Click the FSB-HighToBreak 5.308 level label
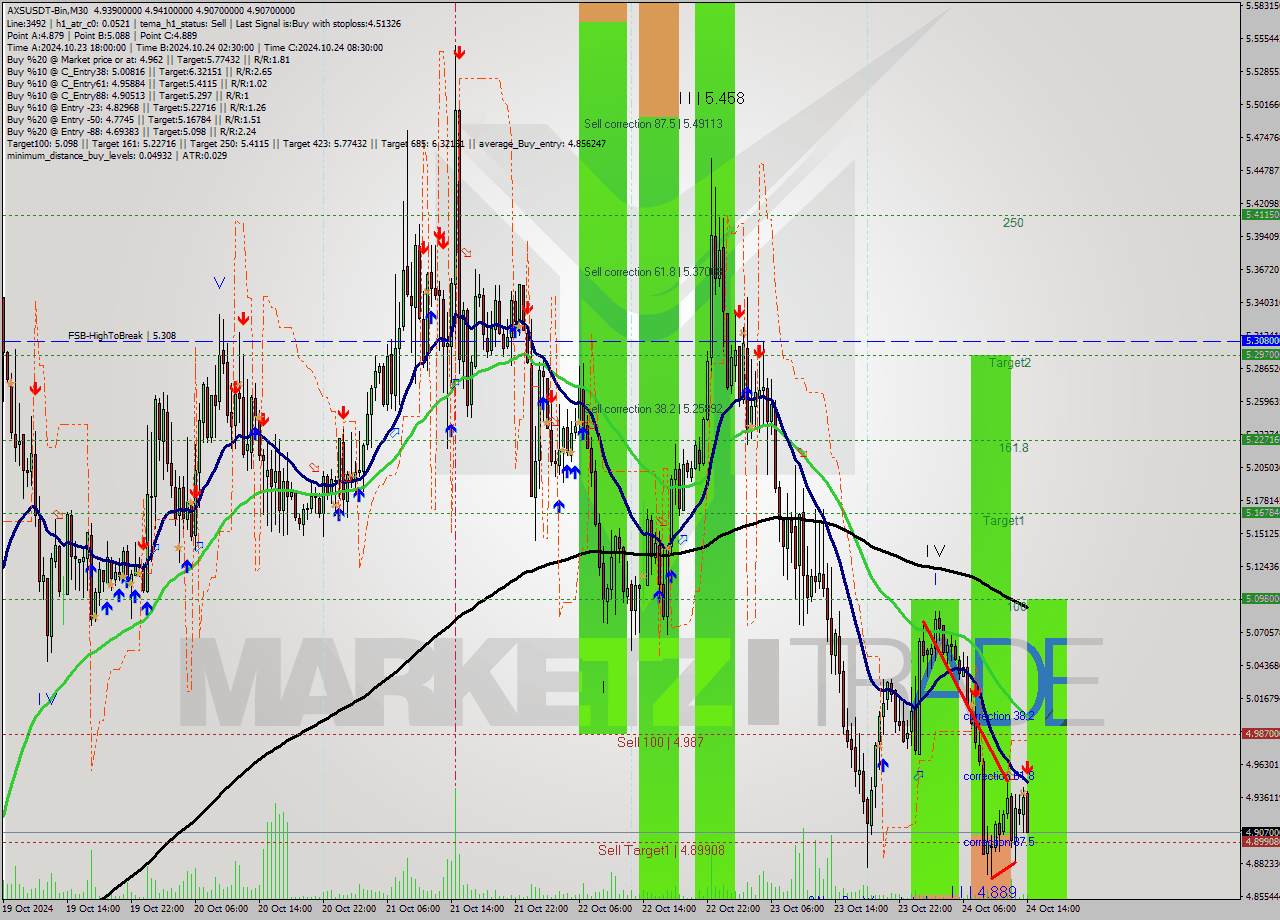Screen dimensions: 1280x920 122,336
